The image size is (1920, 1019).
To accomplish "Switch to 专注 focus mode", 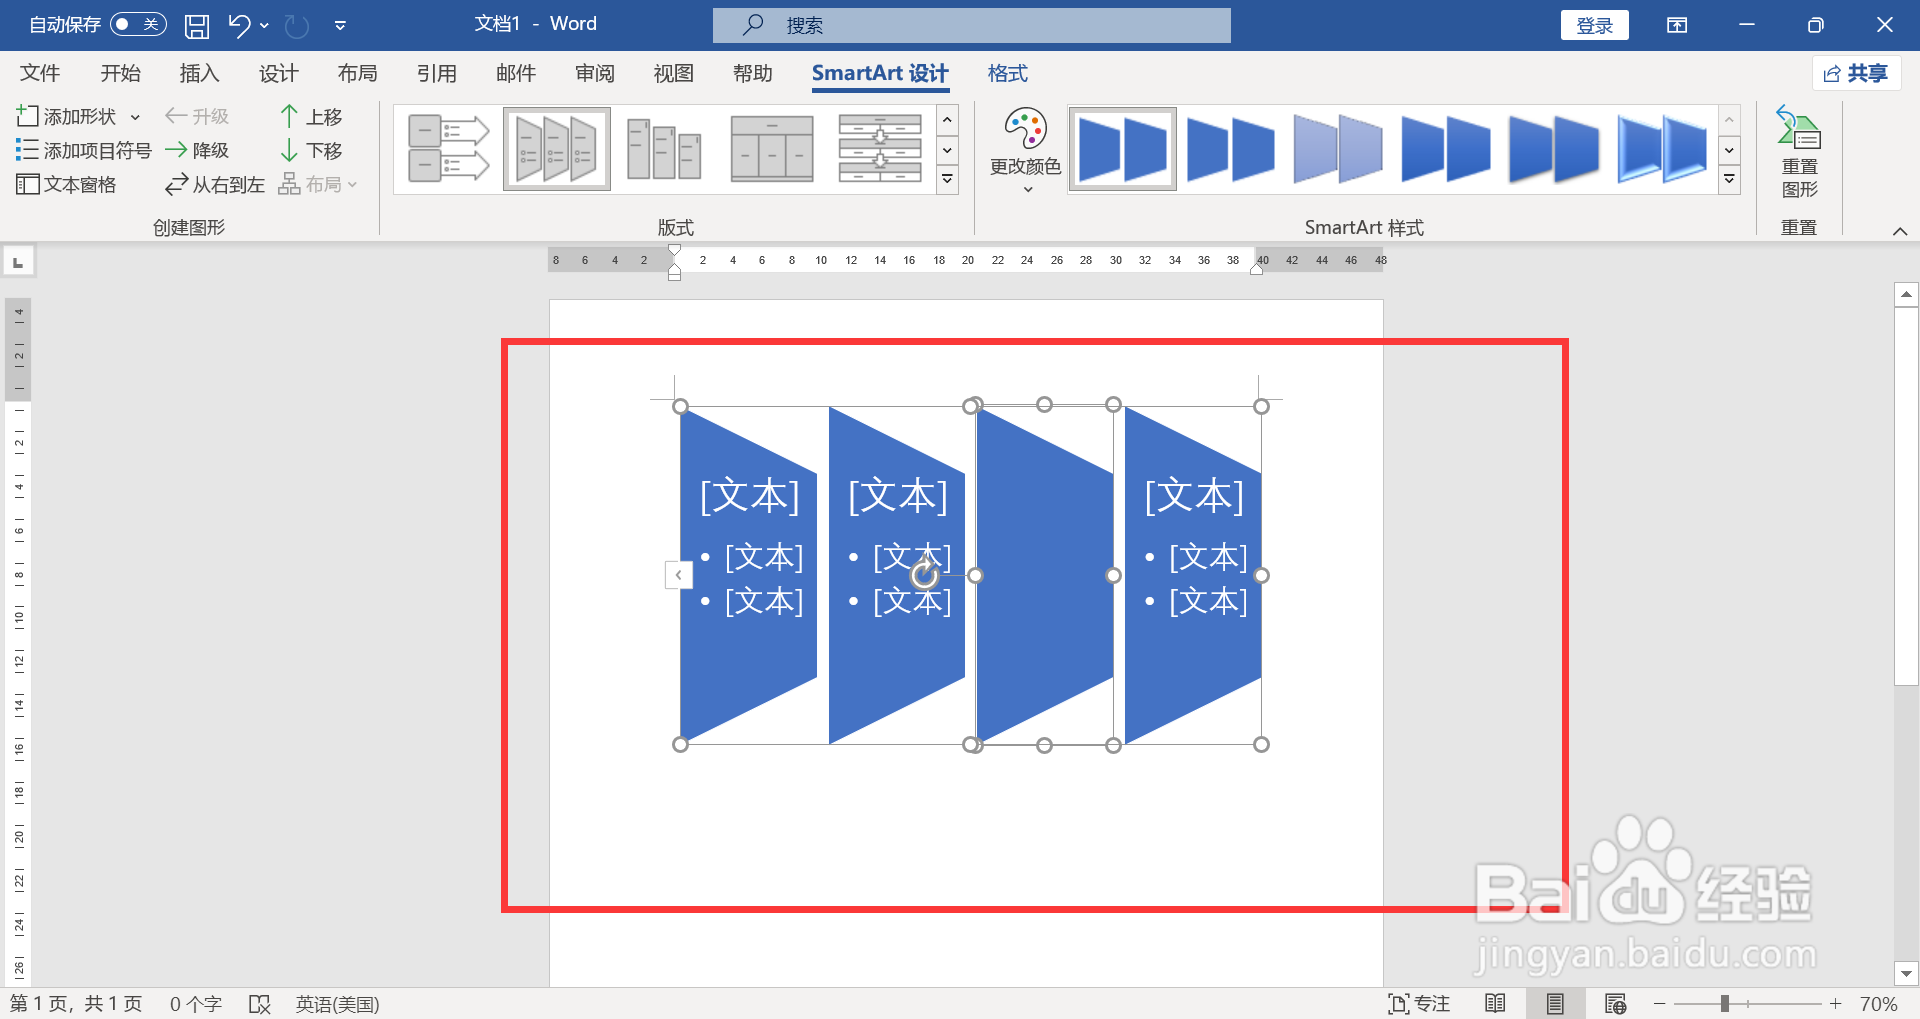I will pyautogui.click(x=1419, y=1003).
